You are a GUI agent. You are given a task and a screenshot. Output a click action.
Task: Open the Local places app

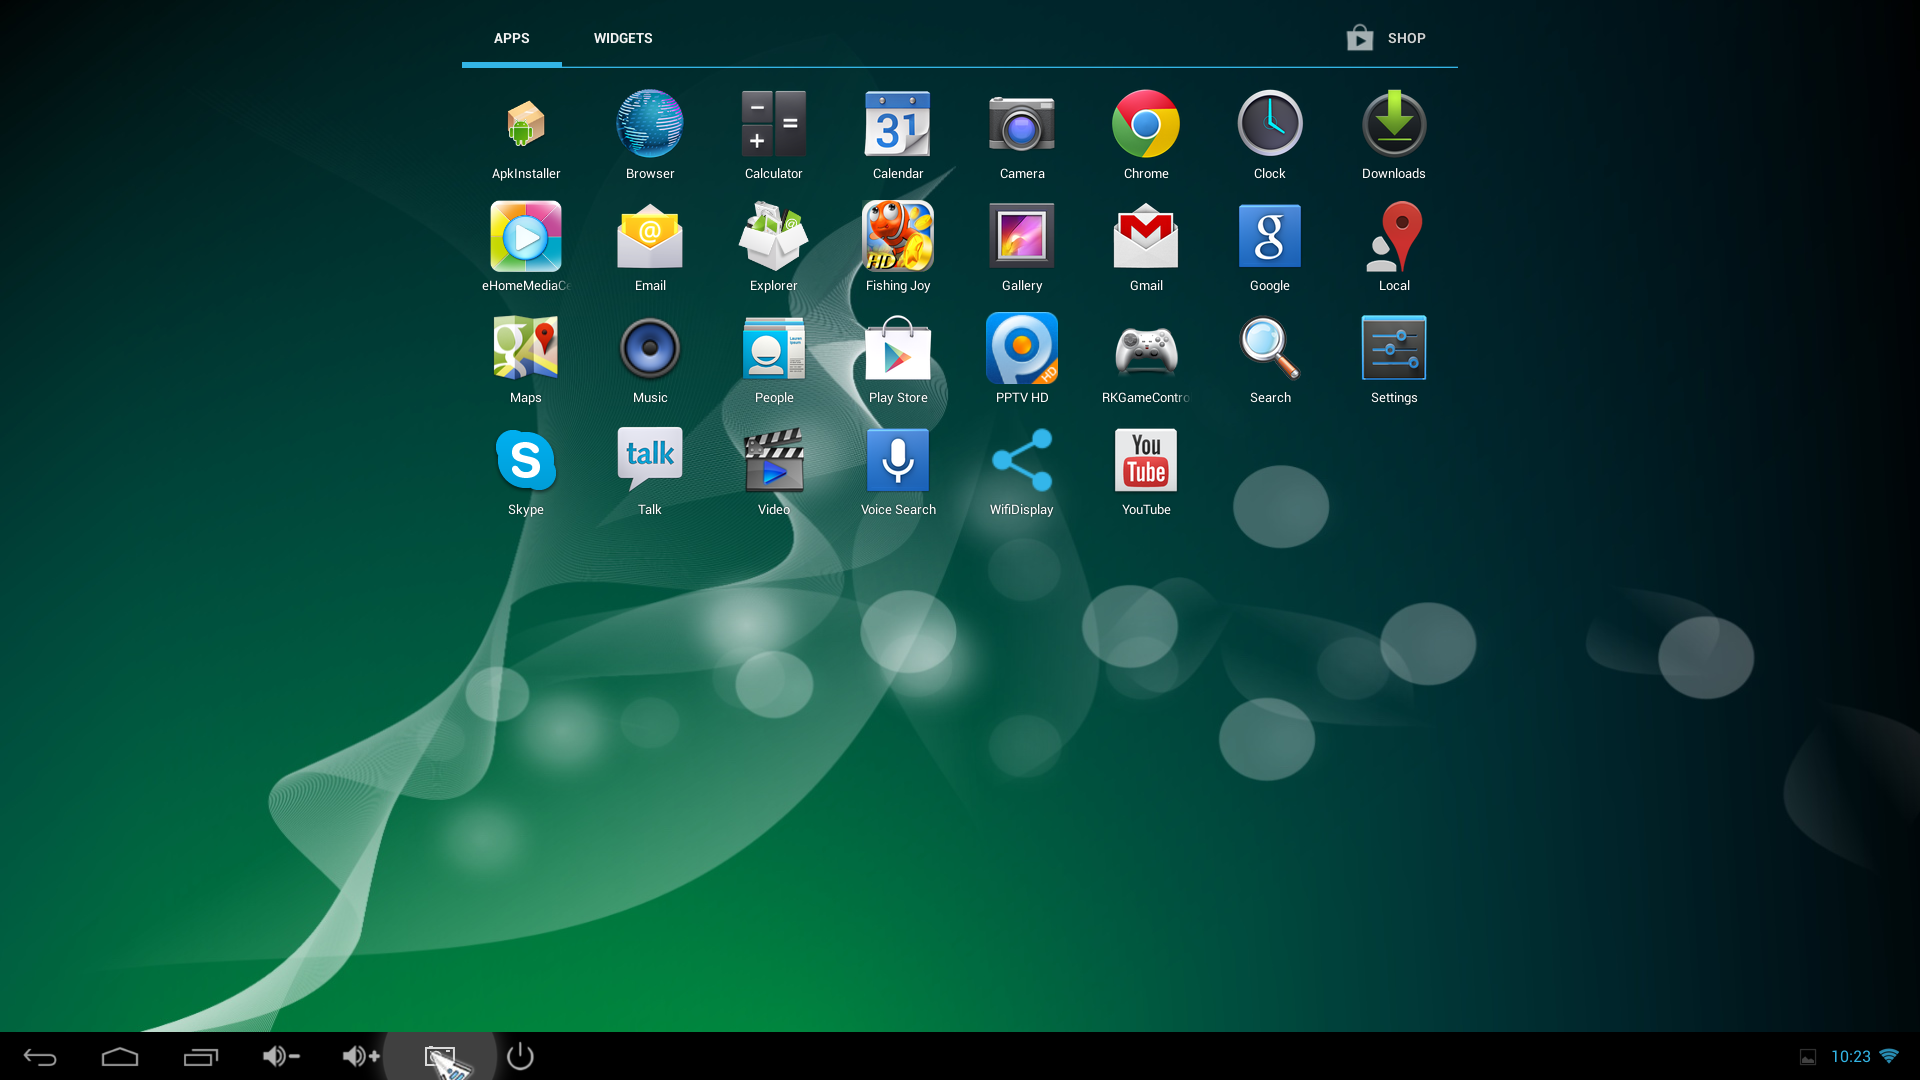[1394, 236]
